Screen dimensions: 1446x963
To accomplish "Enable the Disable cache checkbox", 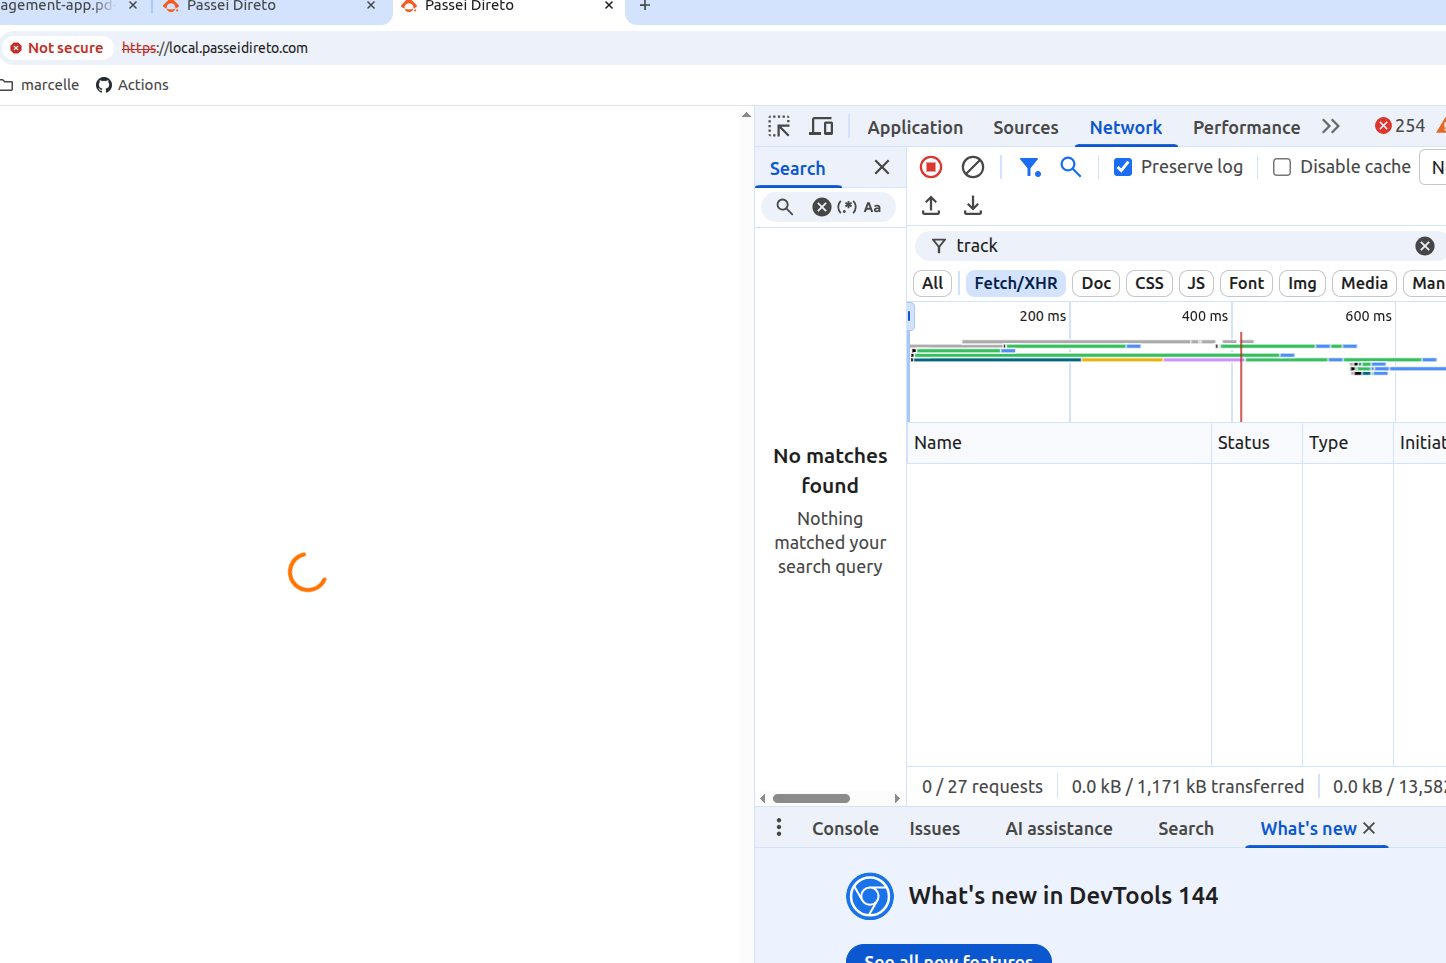I will click(x=1282, y=167).
